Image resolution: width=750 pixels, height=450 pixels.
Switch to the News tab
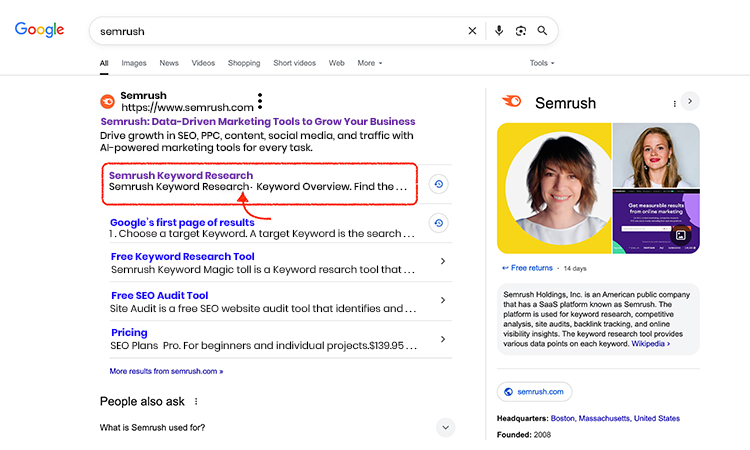point(169,63)
